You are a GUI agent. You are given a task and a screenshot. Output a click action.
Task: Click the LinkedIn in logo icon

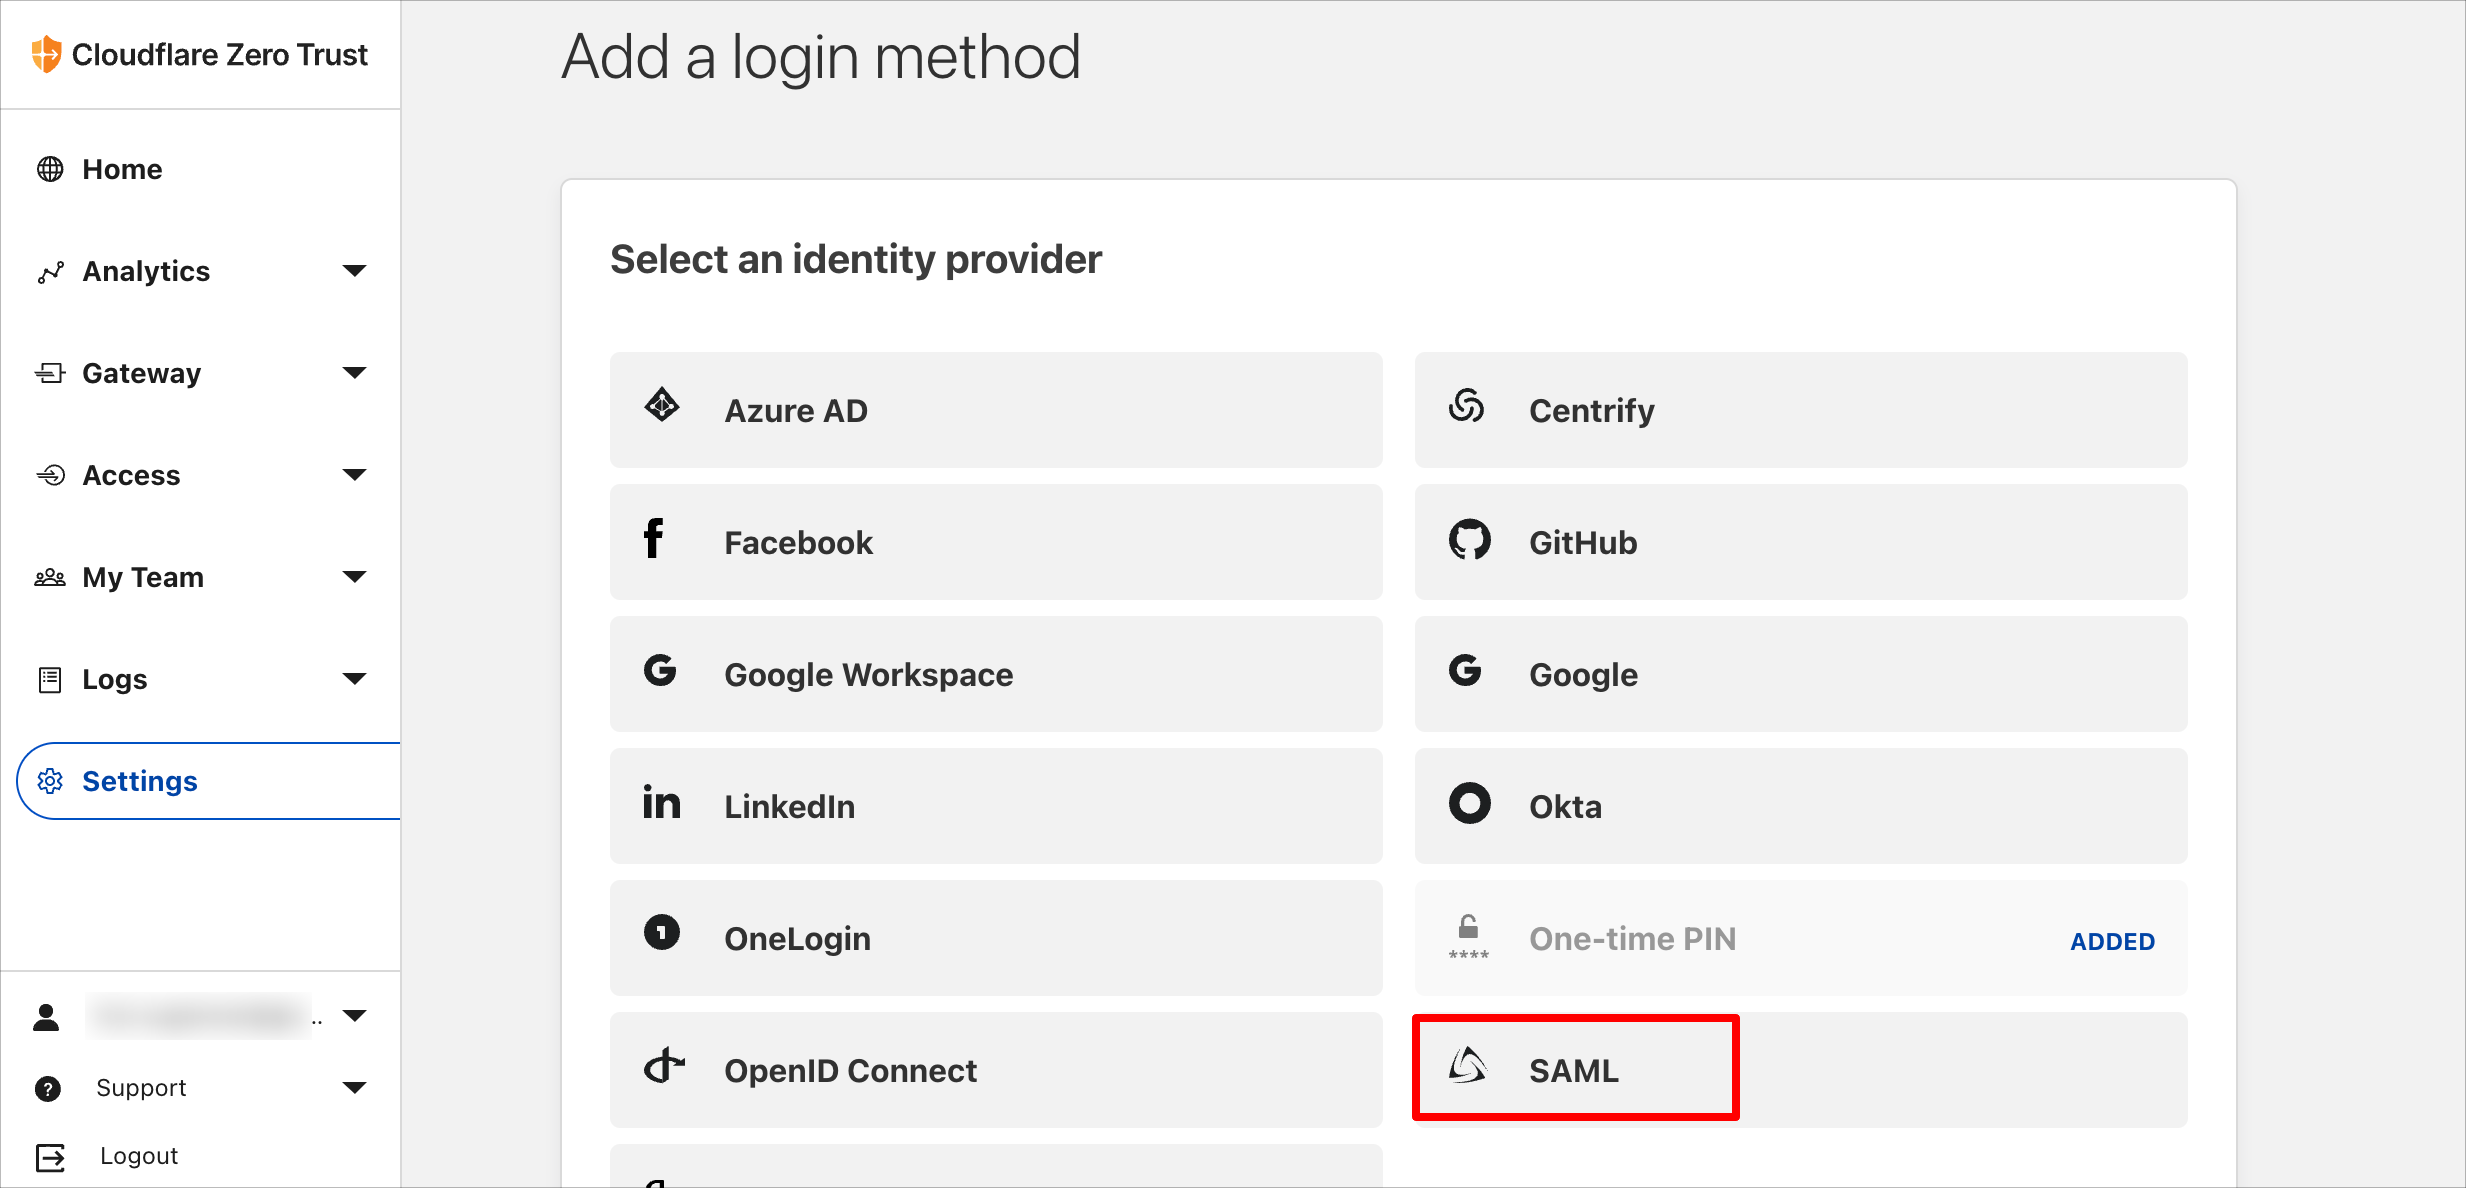click(x=661, y=802)
